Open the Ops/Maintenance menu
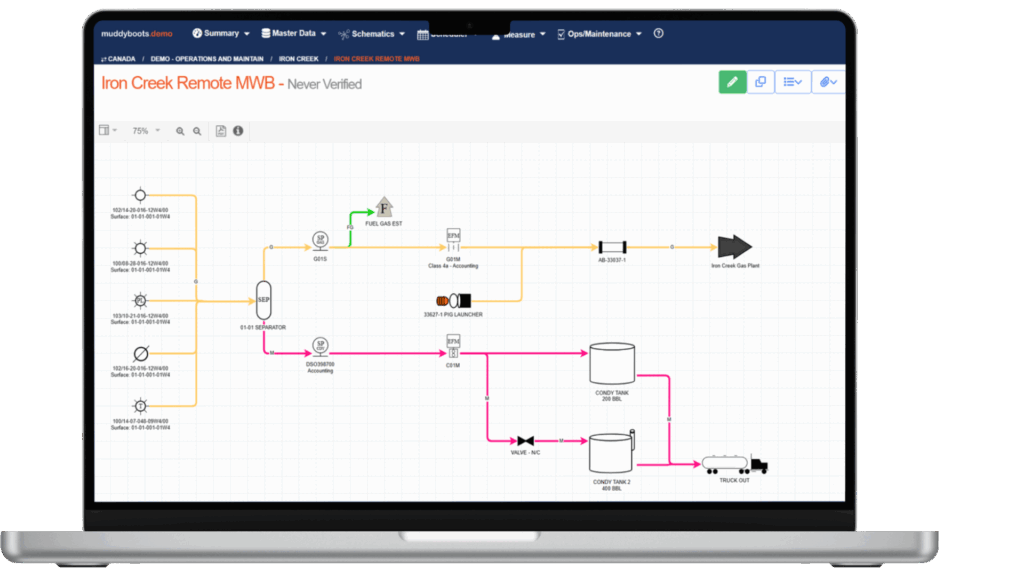 pos(600,34)
